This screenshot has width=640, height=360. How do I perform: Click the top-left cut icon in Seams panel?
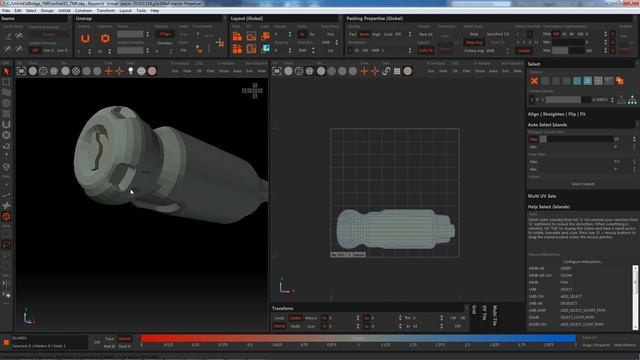coord(8,36)
